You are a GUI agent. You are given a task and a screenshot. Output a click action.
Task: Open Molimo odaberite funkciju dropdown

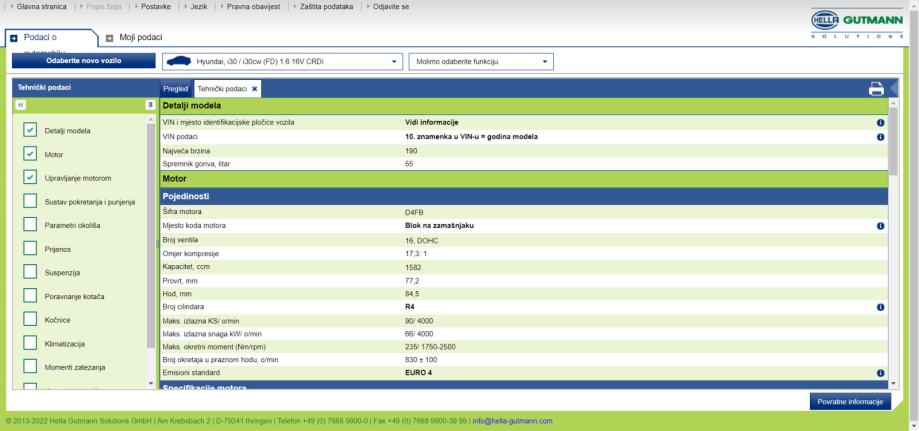point(481,62)
